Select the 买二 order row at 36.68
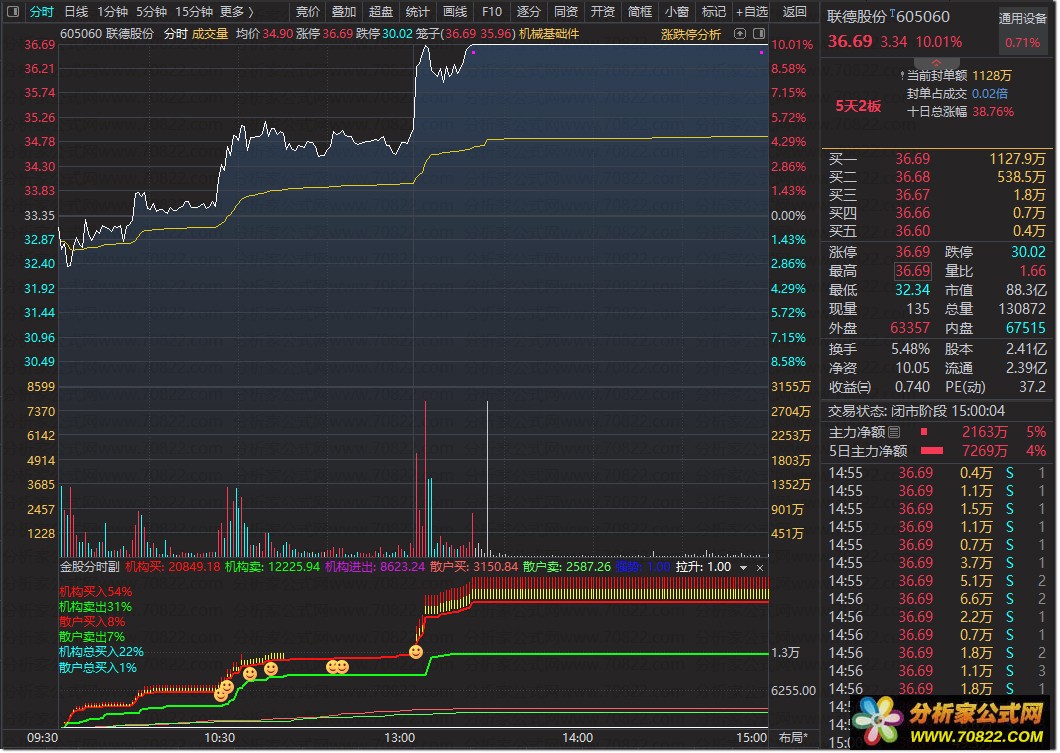This screenshot has height=753, width=1060. (x=937, y=177)
